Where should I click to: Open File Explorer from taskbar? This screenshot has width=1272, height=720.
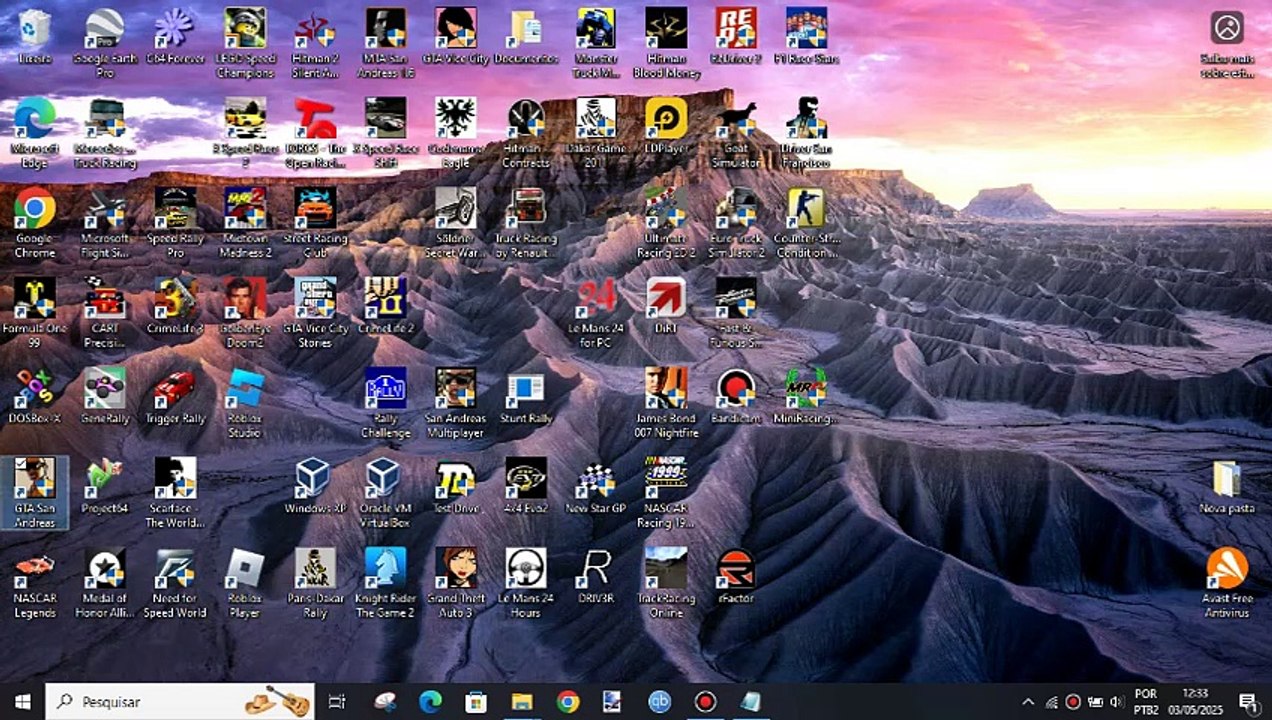[x=522, y=702]
